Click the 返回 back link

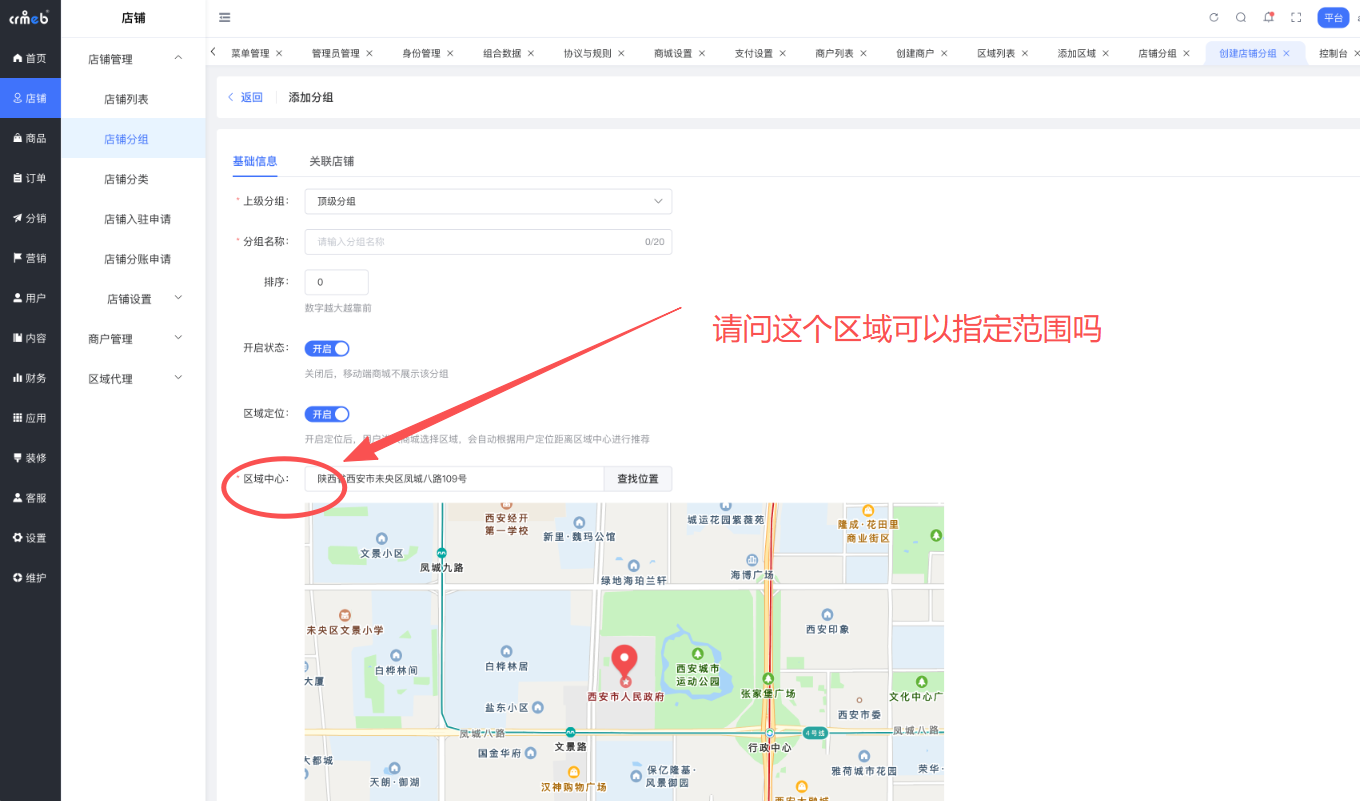point(246,97)
